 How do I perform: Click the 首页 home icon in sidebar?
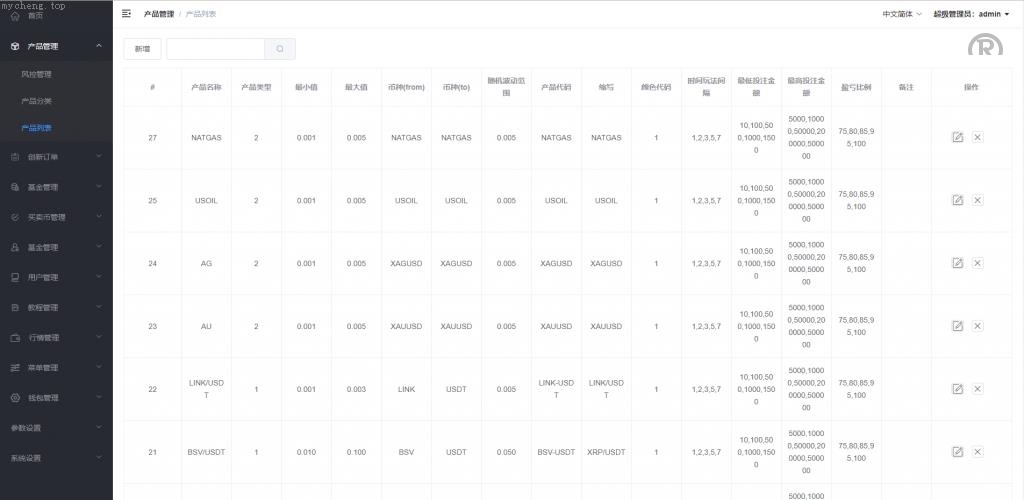point(15,16)
